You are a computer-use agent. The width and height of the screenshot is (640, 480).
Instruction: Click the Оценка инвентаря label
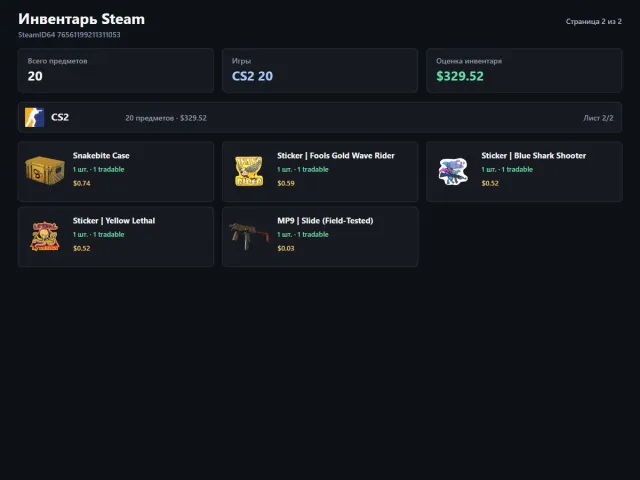[469, 61]
